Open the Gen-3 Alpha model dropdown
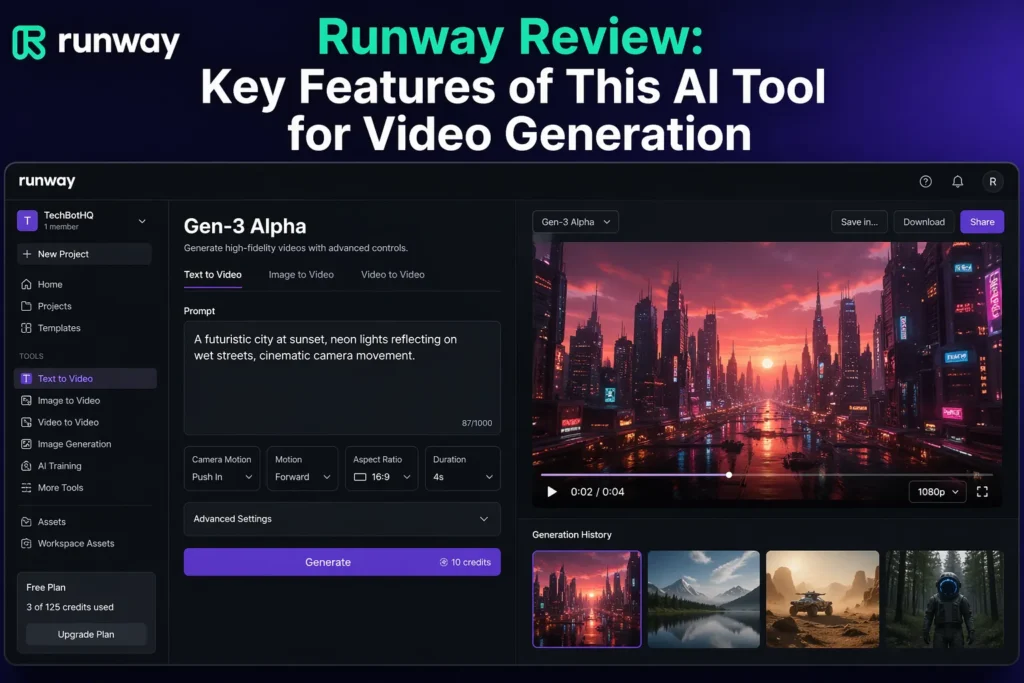Image resolution: width=1024 pixels, height=683 pixels. pyautogui.click(x=575, y=222)
